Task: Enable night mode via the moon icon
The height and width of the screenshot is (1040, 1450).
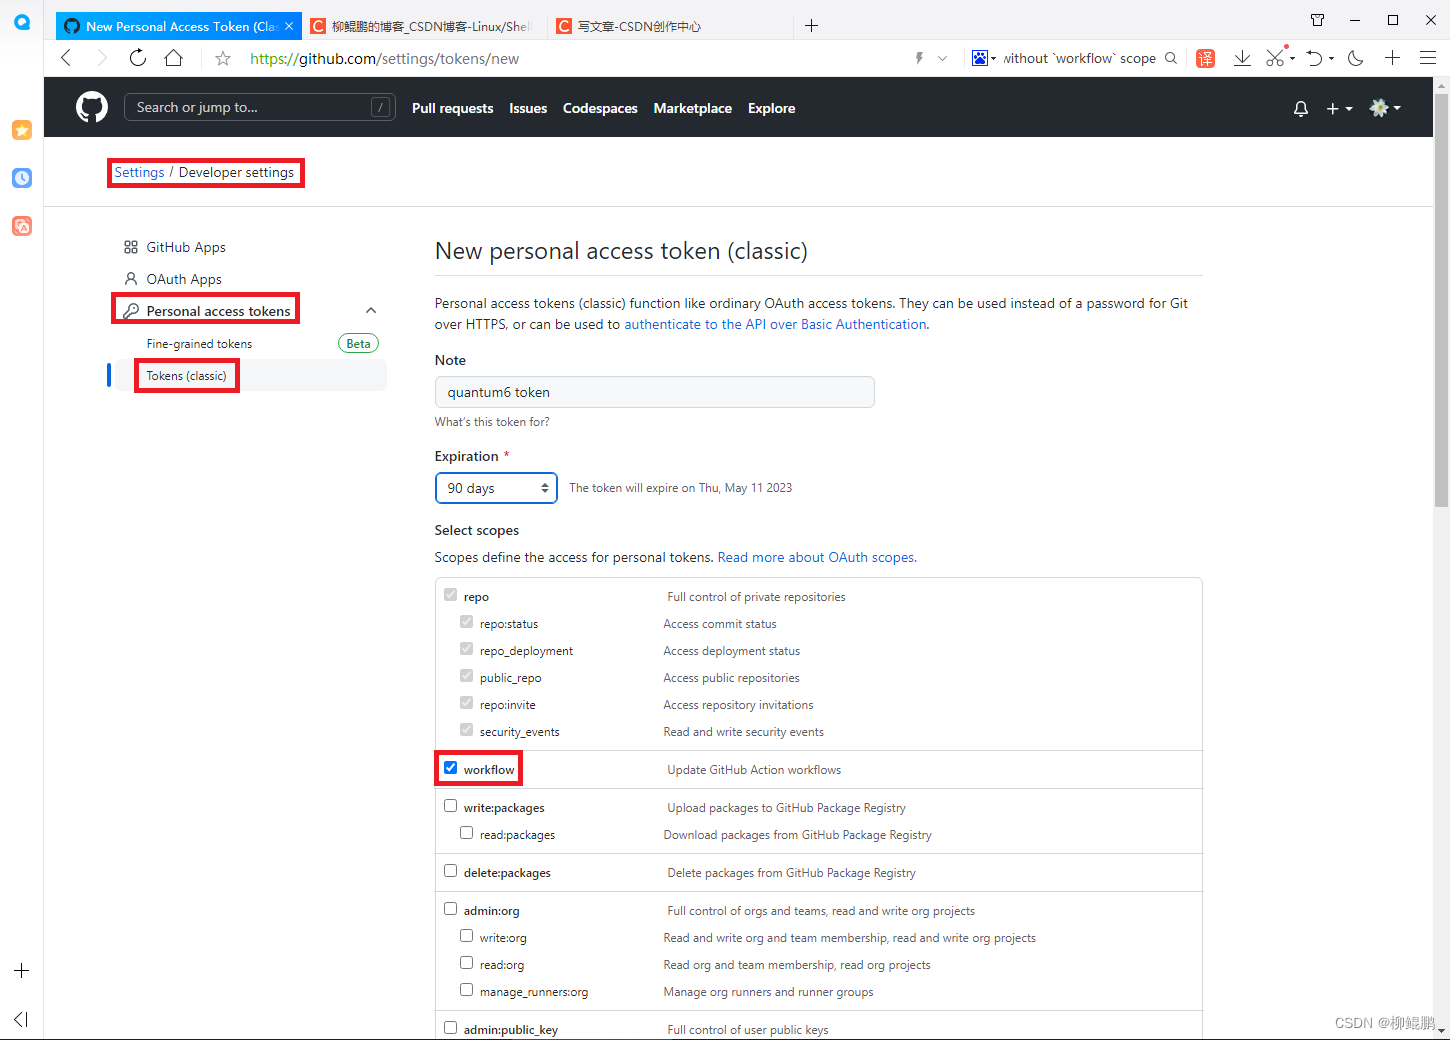Action: [1355, 58]
